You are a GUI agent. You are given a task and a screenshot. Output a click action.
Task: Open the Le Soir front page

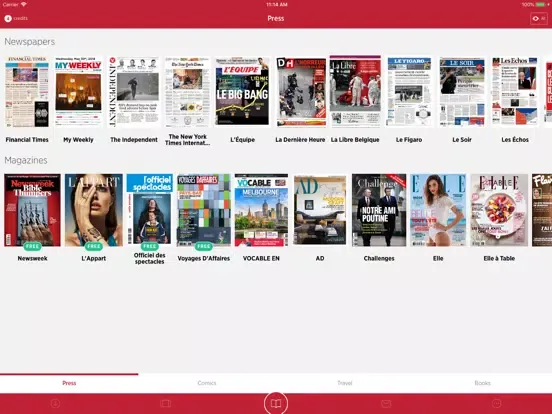click(462, 92)
